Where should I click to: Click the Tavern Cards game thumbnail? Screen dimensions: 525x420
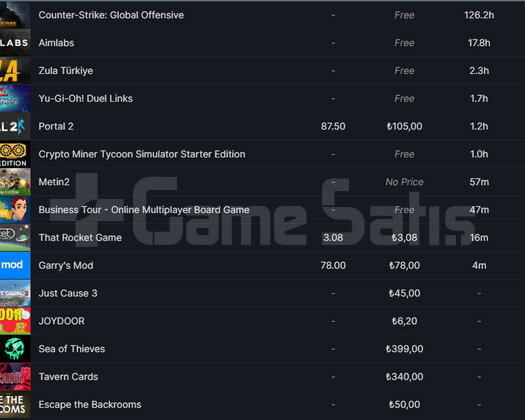click(x=15, y=376)
